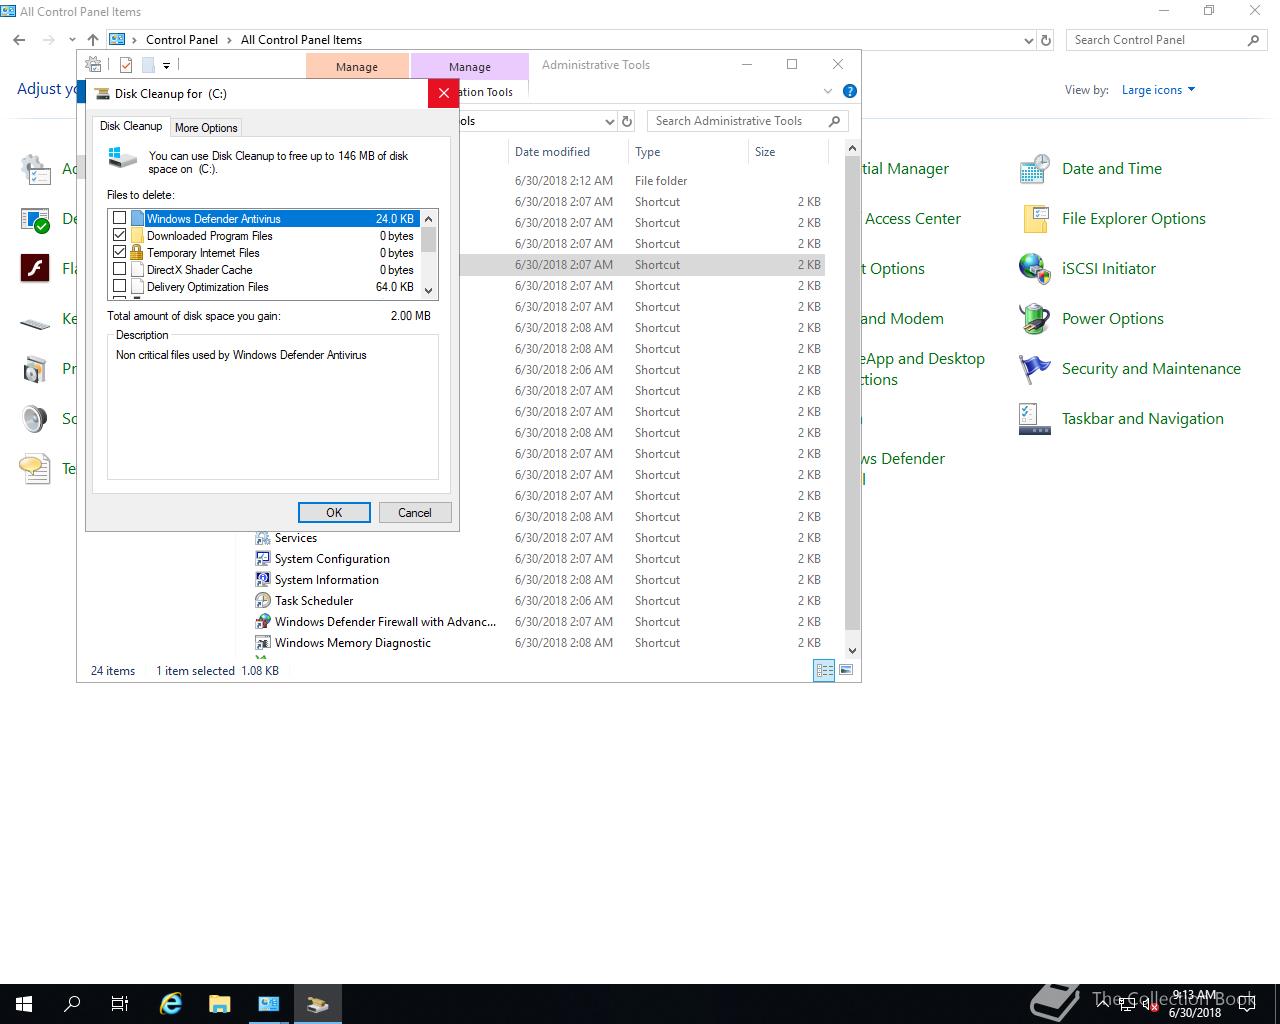The image size is (1280, 1024).
Task: Open the View by Large icons dropdown
Action: click(1158, 90)
